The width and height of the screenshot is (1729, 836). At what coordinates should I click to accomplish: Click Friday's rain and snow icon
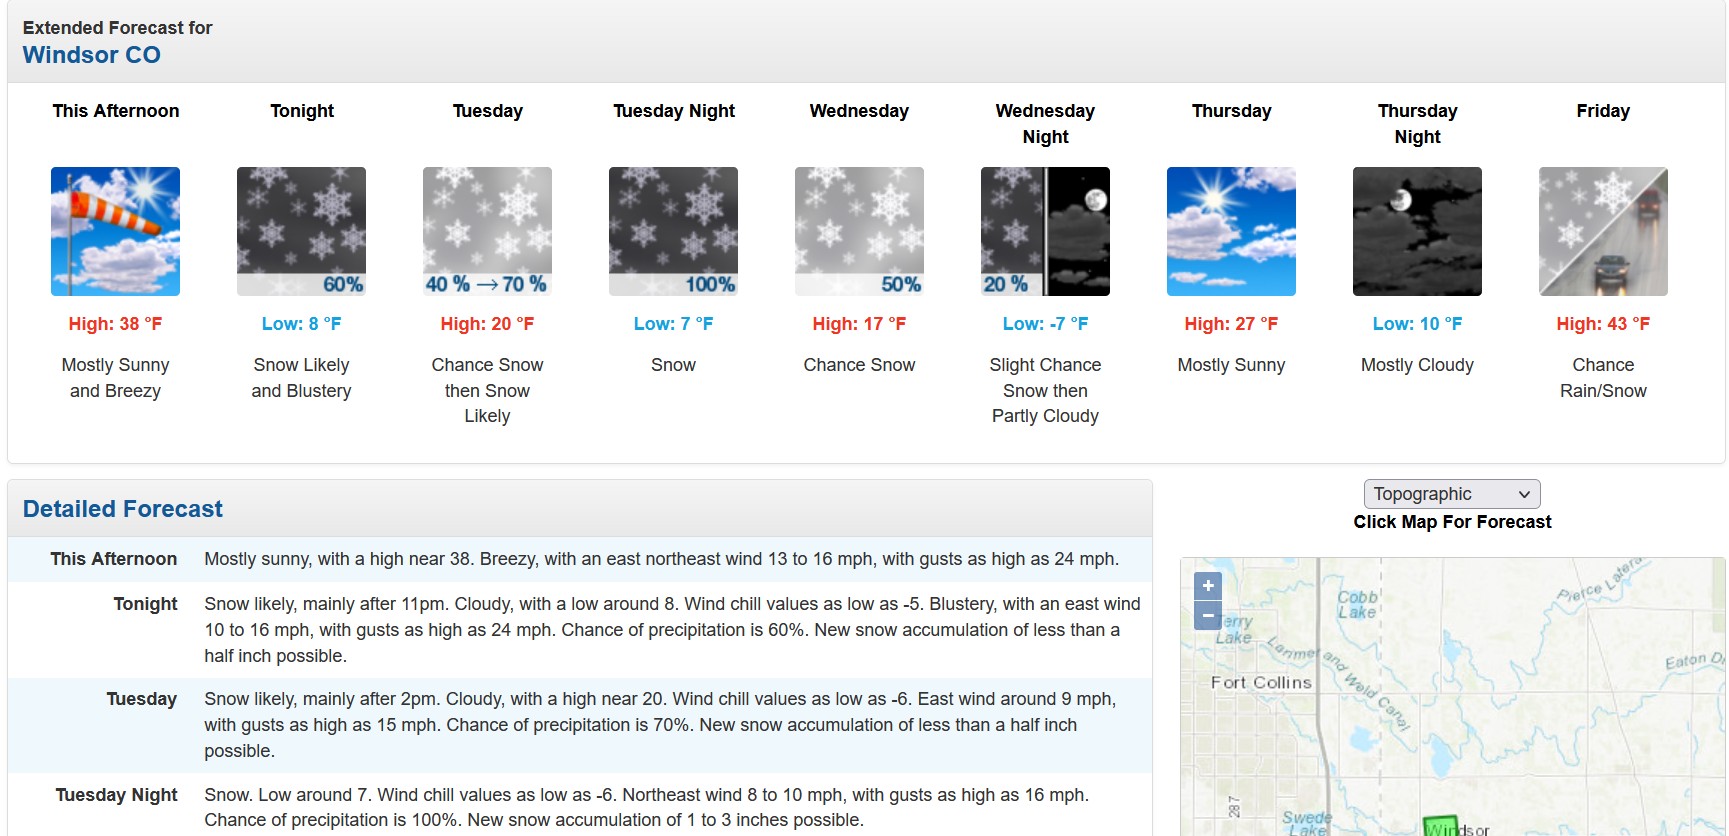point(1603,231)
